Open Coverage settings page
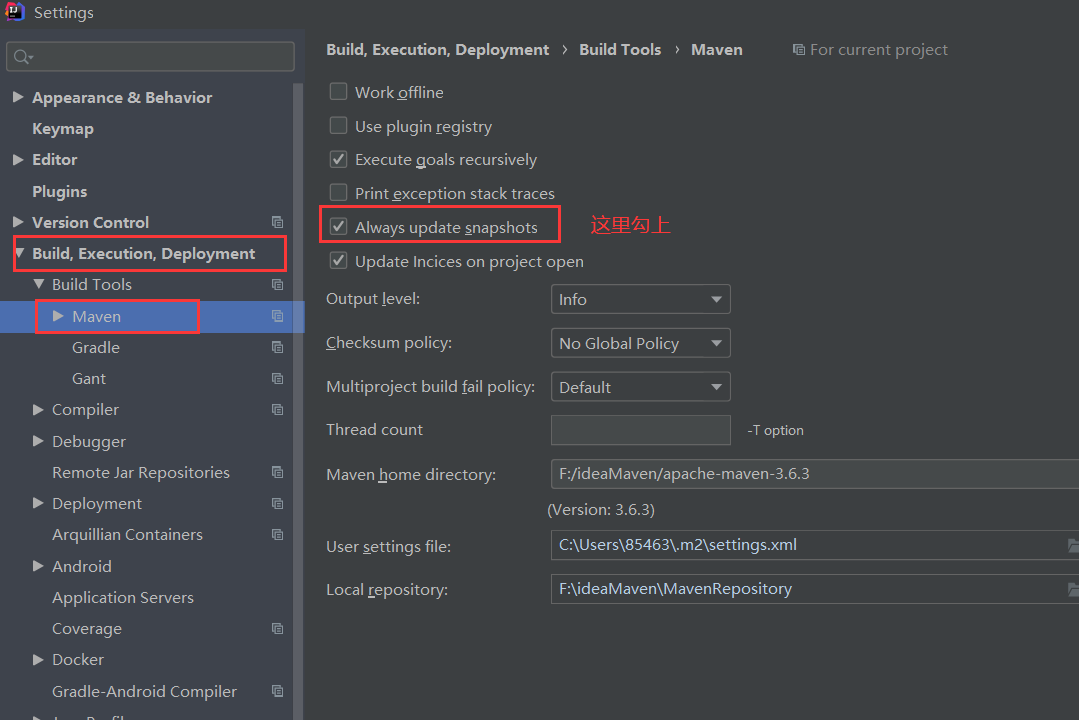Screen dimensions: 1079x720 pyautogui.click(x=87, y=629)
